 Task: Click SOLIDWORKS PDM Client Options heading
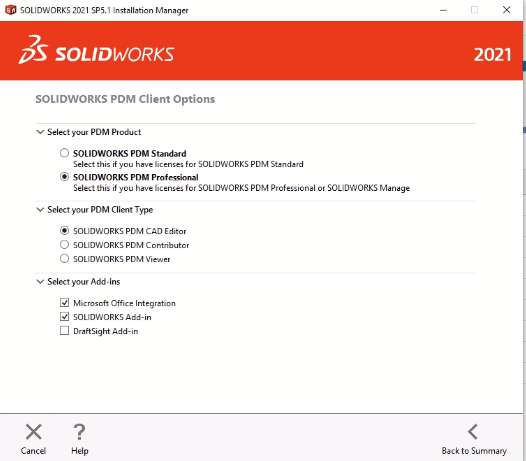pyautogui.click(x=125, y=99)
